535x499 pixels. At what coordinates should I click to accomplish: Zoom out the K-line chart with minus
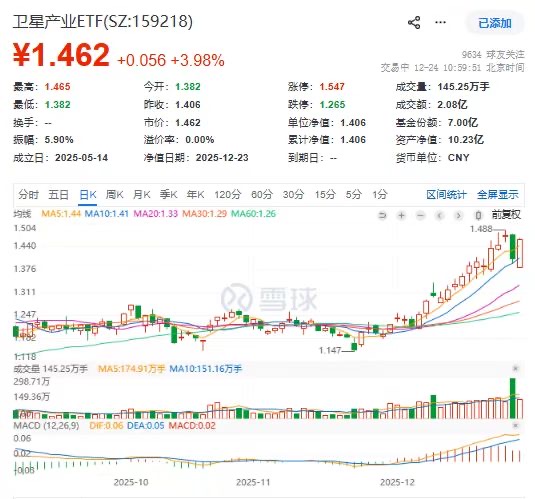pos(421,215)
